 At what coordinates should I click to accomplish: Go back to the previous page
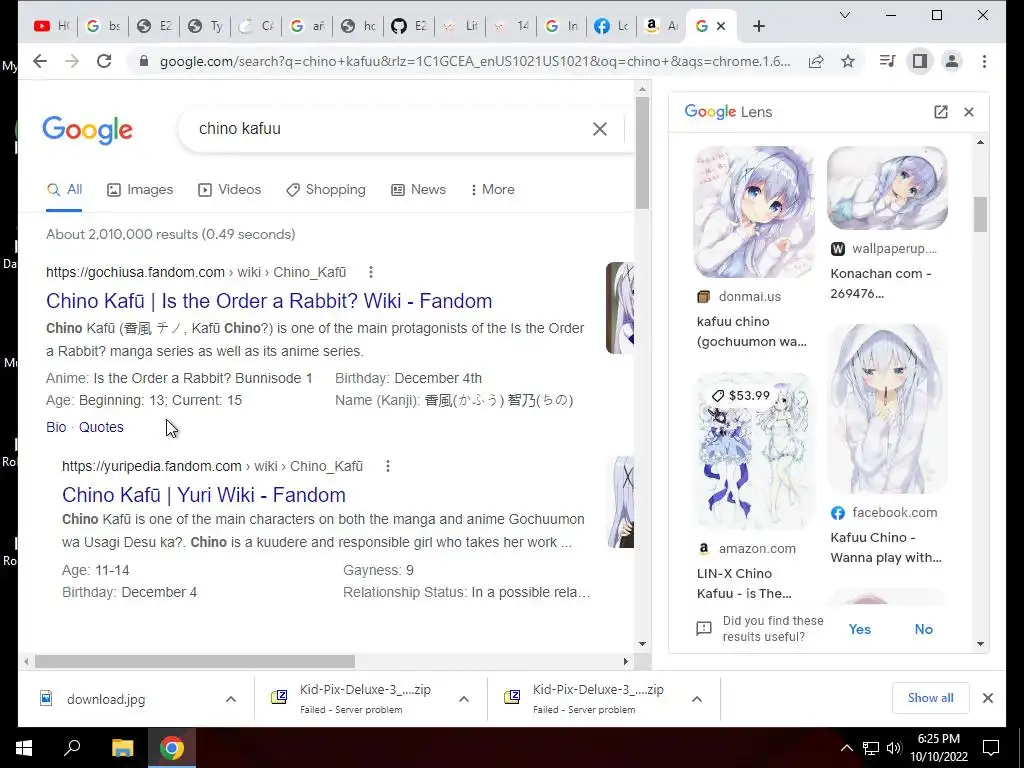40,61
